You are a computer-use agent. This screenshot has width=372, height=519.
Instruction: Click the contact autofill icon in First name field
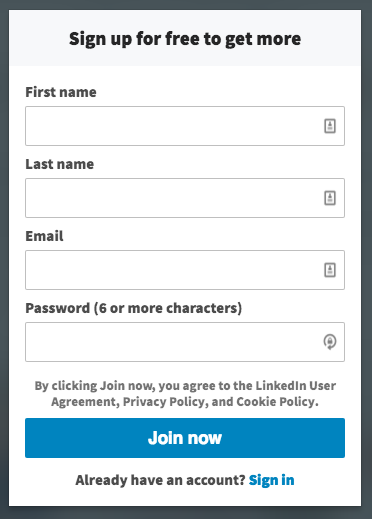click(330, 126)
